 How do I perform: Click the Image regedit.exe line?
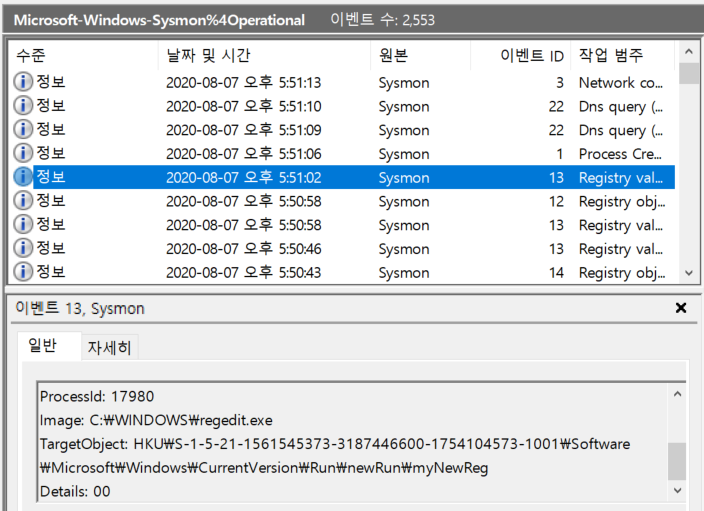coord(156,420)
